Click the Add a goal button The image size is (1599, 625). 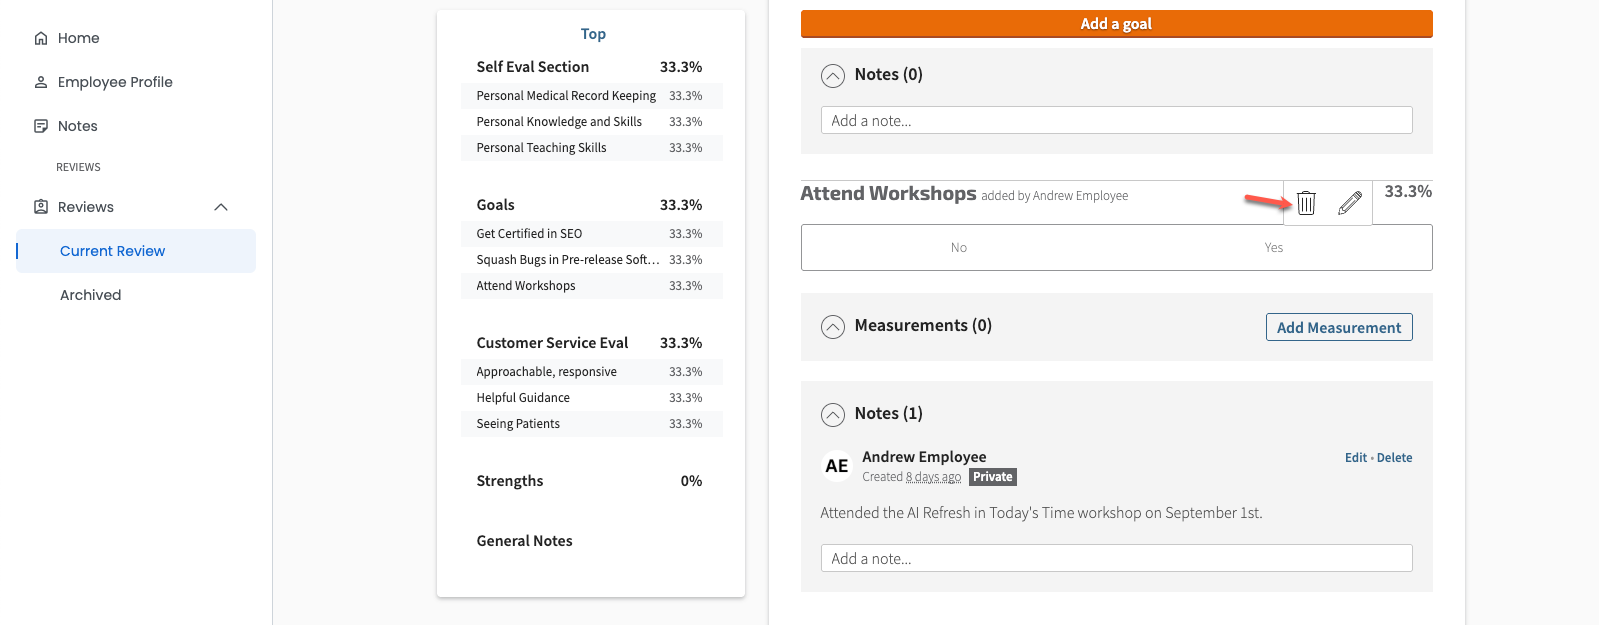pos(1116,24)
